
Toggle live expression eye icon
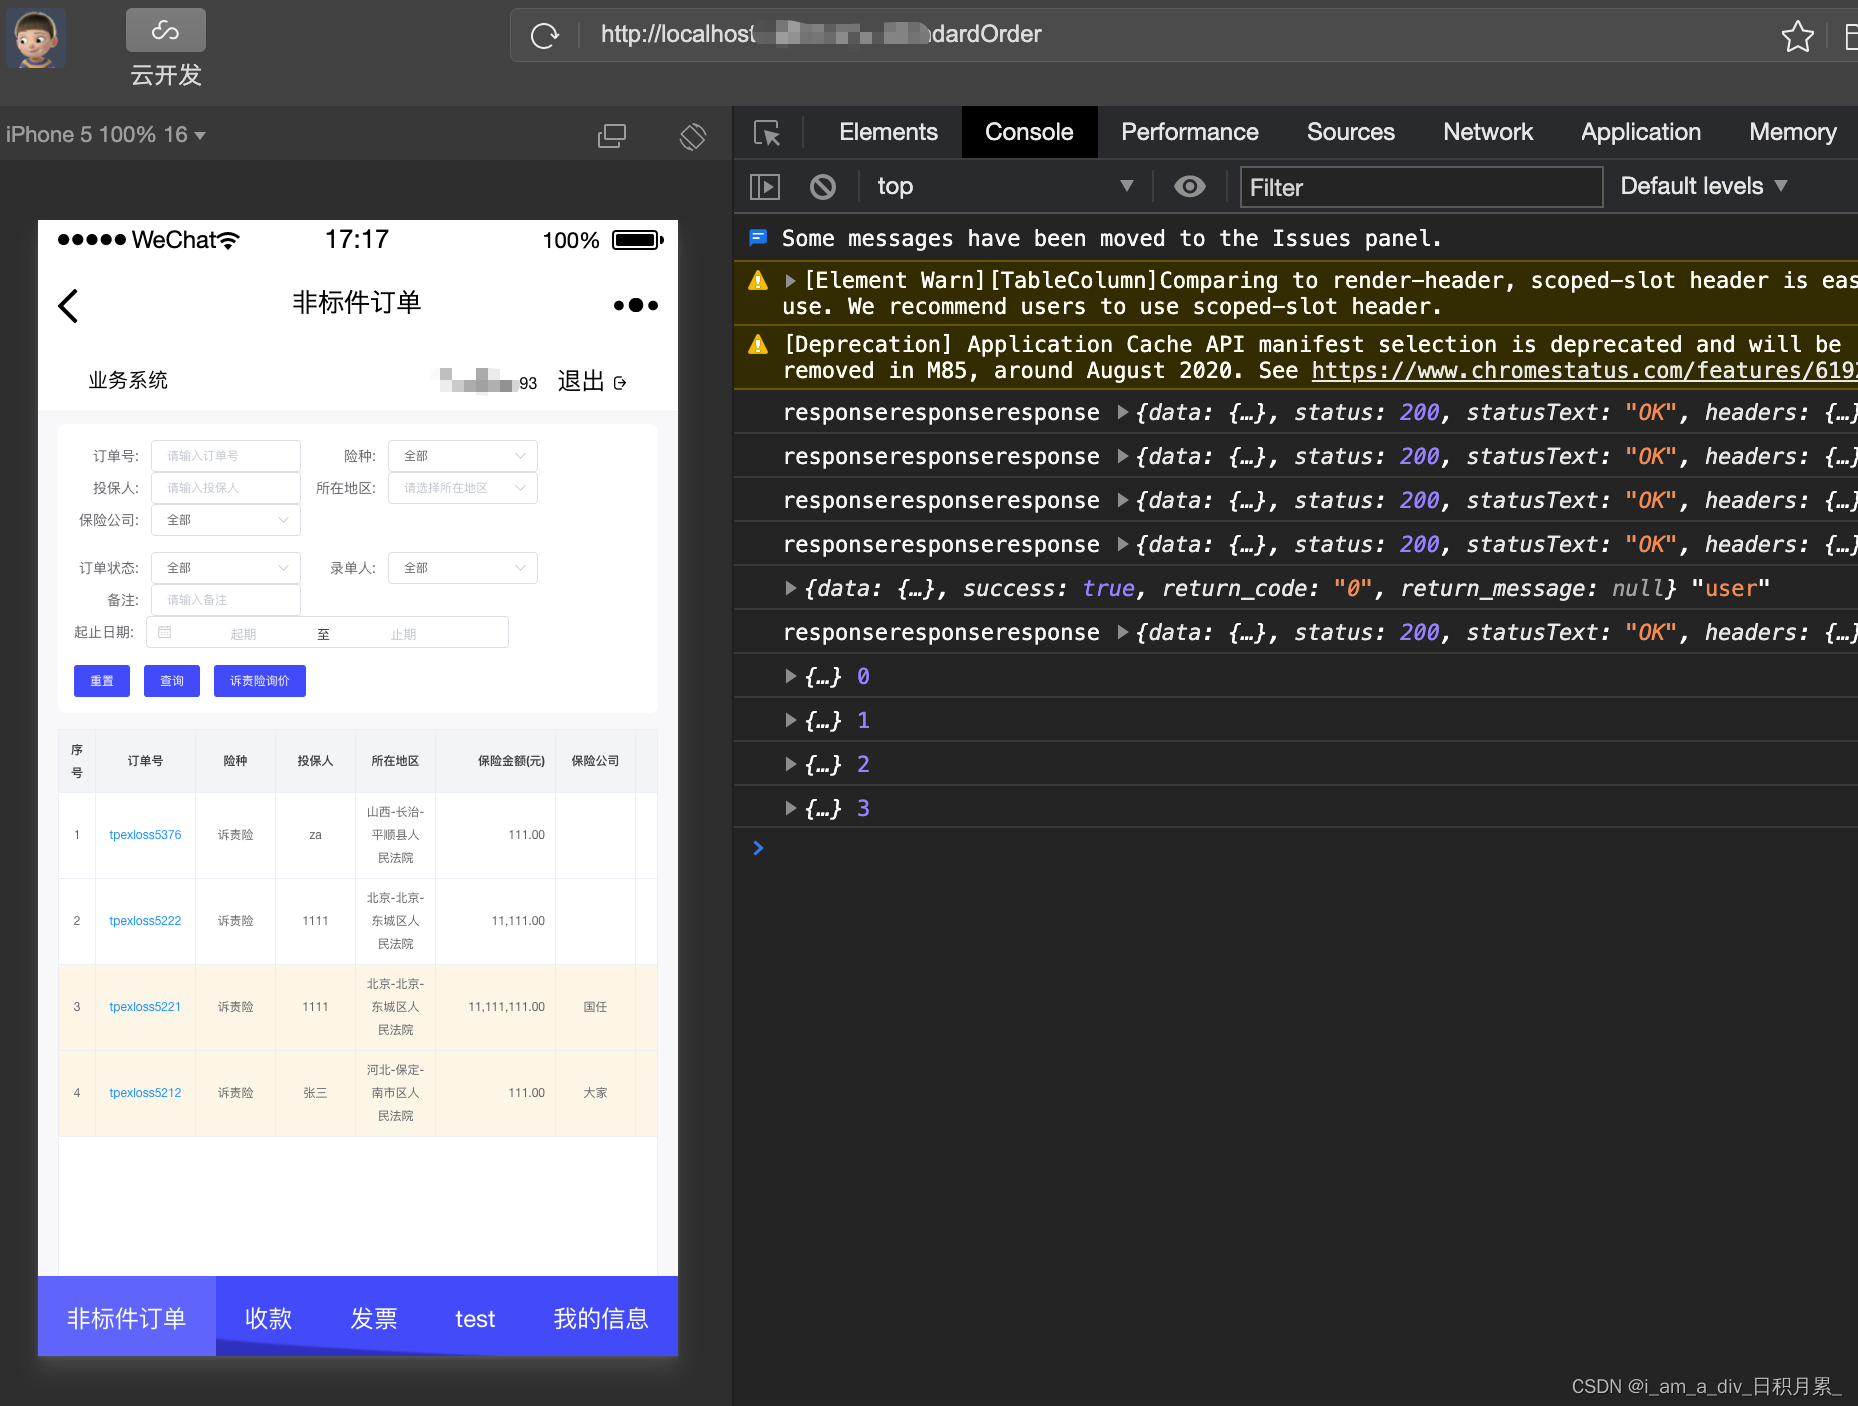[1189, 187]
